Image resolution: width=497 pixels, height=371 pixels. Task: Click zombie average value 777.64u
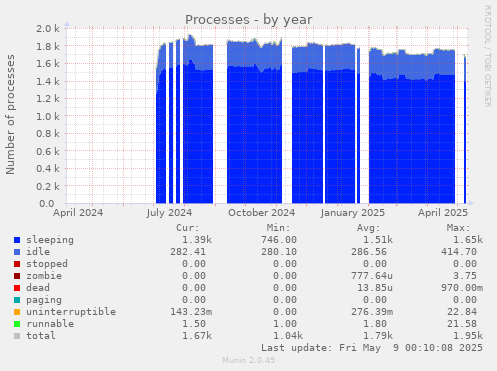372,276
